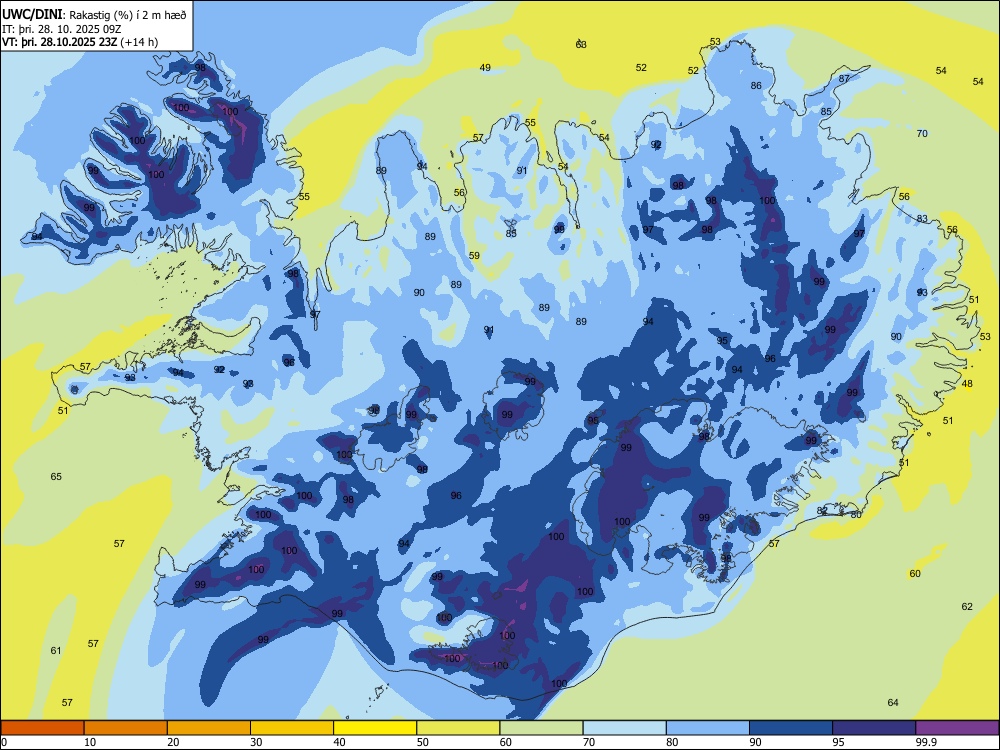Click the humidity value '59' in north Iceland
Viewport: 1000px width, 750px height.
click(474, 256)
